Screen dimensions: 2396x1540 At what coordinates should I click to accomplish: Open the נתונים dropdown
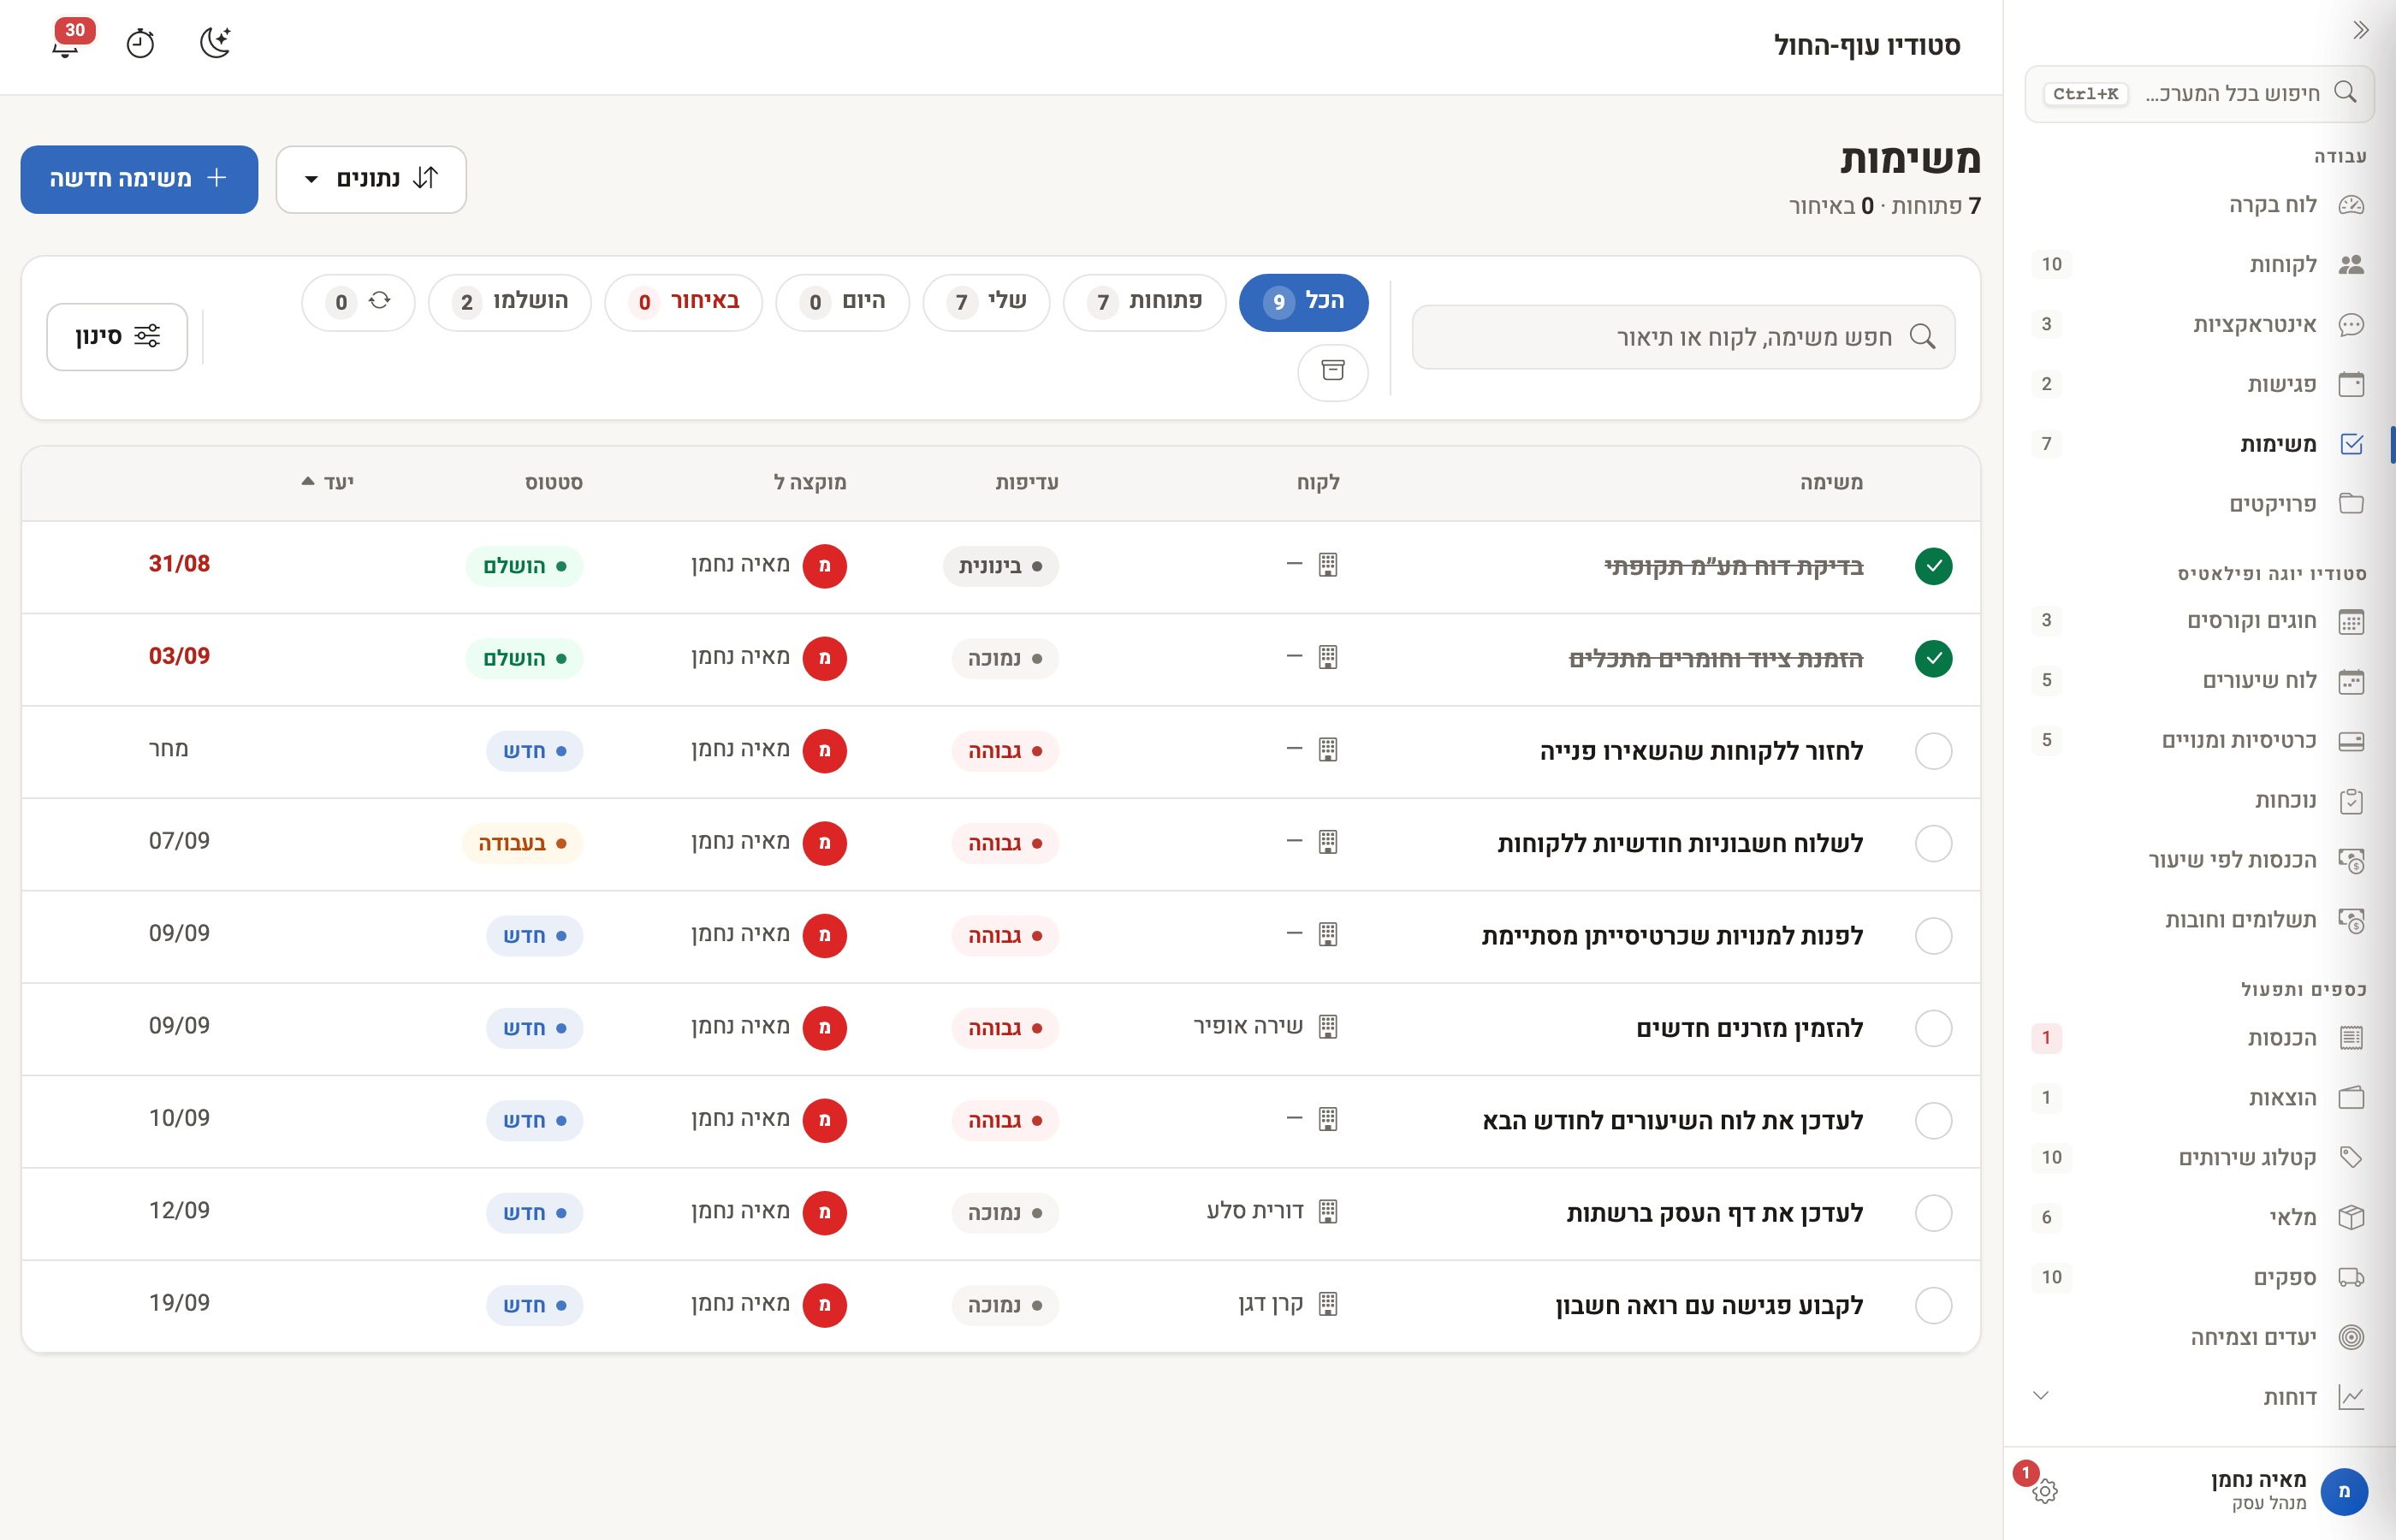[x=371, y=179]
